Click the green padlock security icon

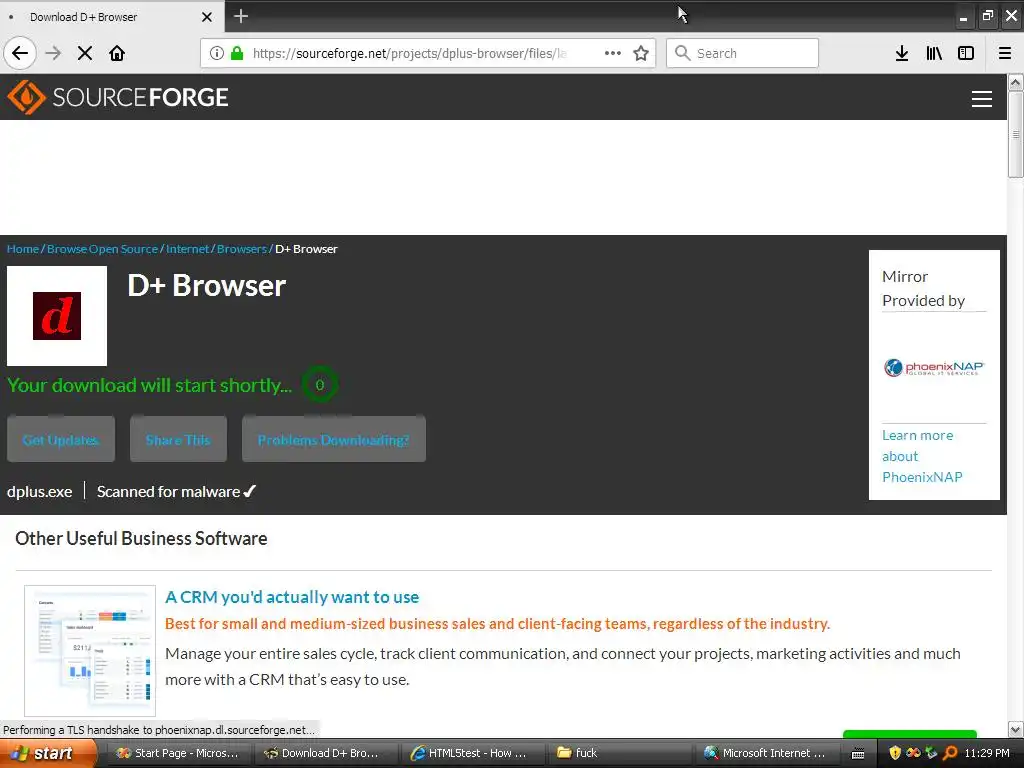click(x=237, y=53)
